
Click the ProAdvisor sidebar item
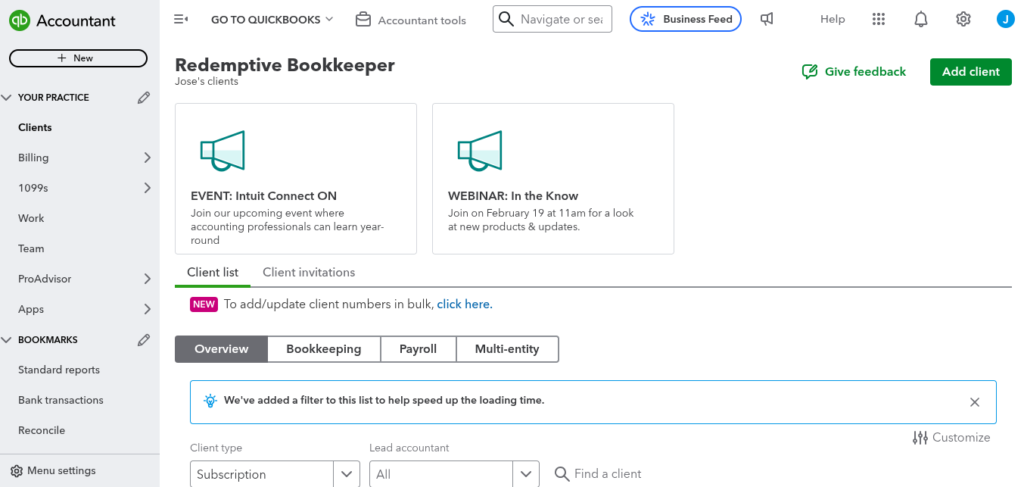[45, 279]
